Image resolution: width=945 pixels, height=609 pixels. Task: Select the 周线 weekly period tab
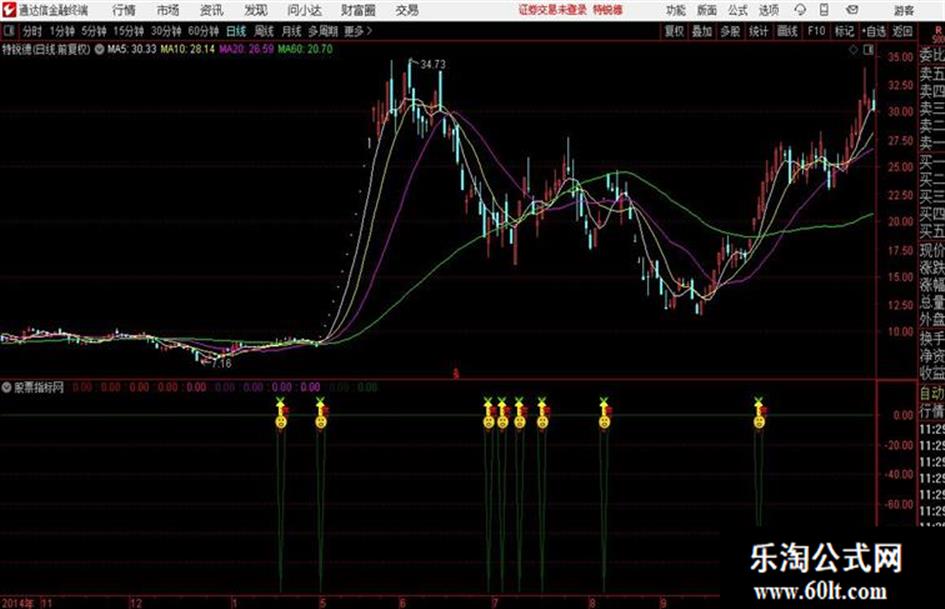(x=264, y=31)
